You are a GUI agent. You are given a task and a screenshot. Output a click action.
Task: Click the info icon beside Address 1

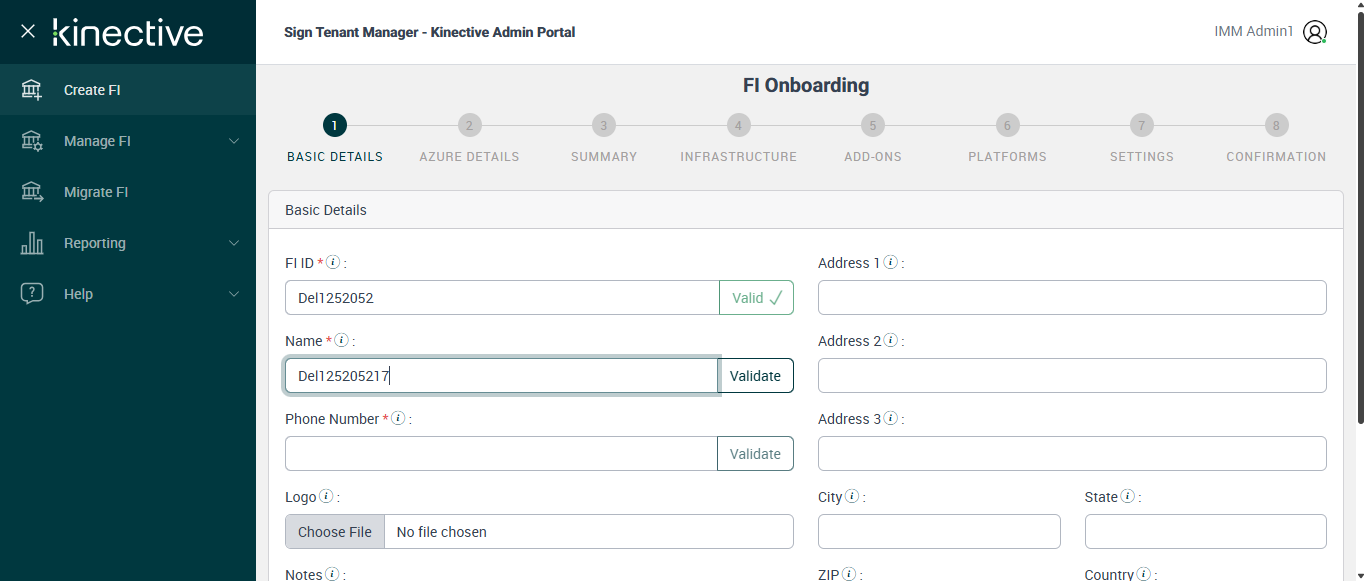[890, 263]
